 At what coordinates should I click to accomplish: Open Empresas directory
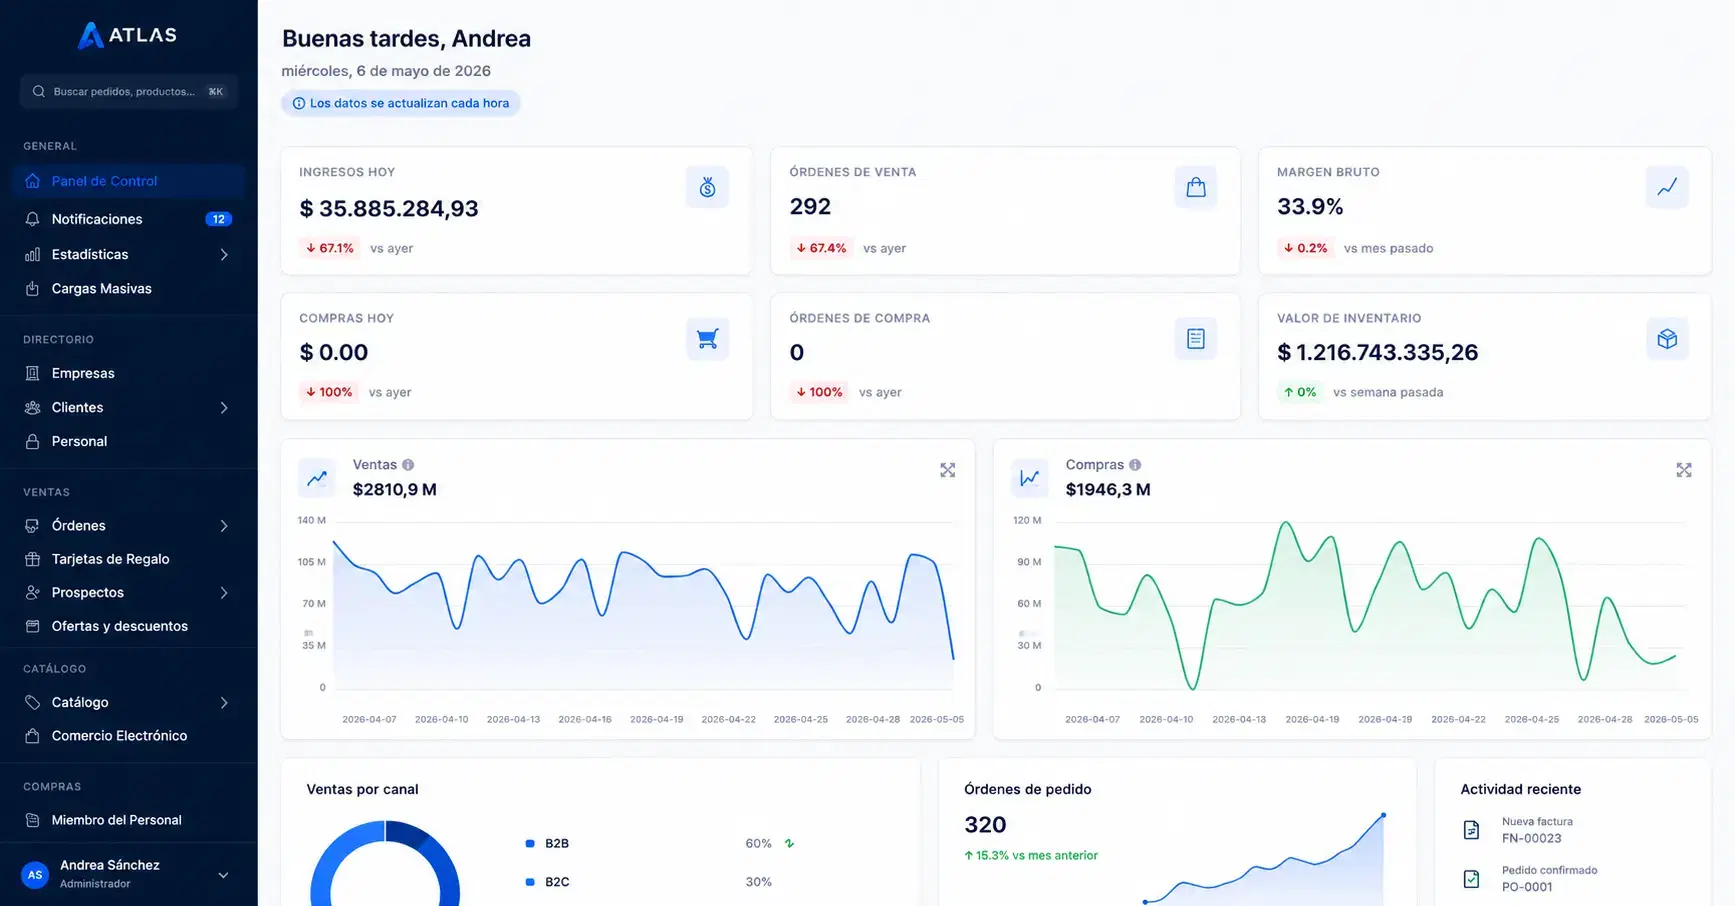tap(129, 373)
